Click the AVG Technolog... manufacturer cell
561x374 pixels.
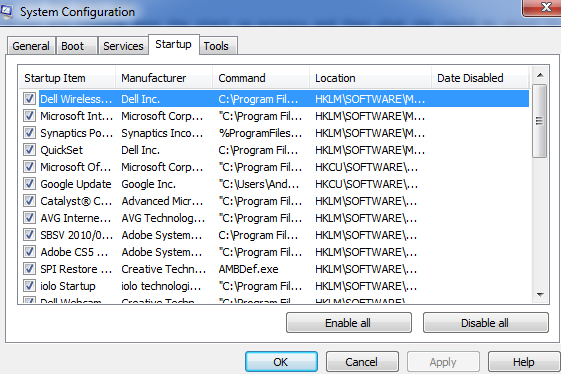click(x=163, y=218)
